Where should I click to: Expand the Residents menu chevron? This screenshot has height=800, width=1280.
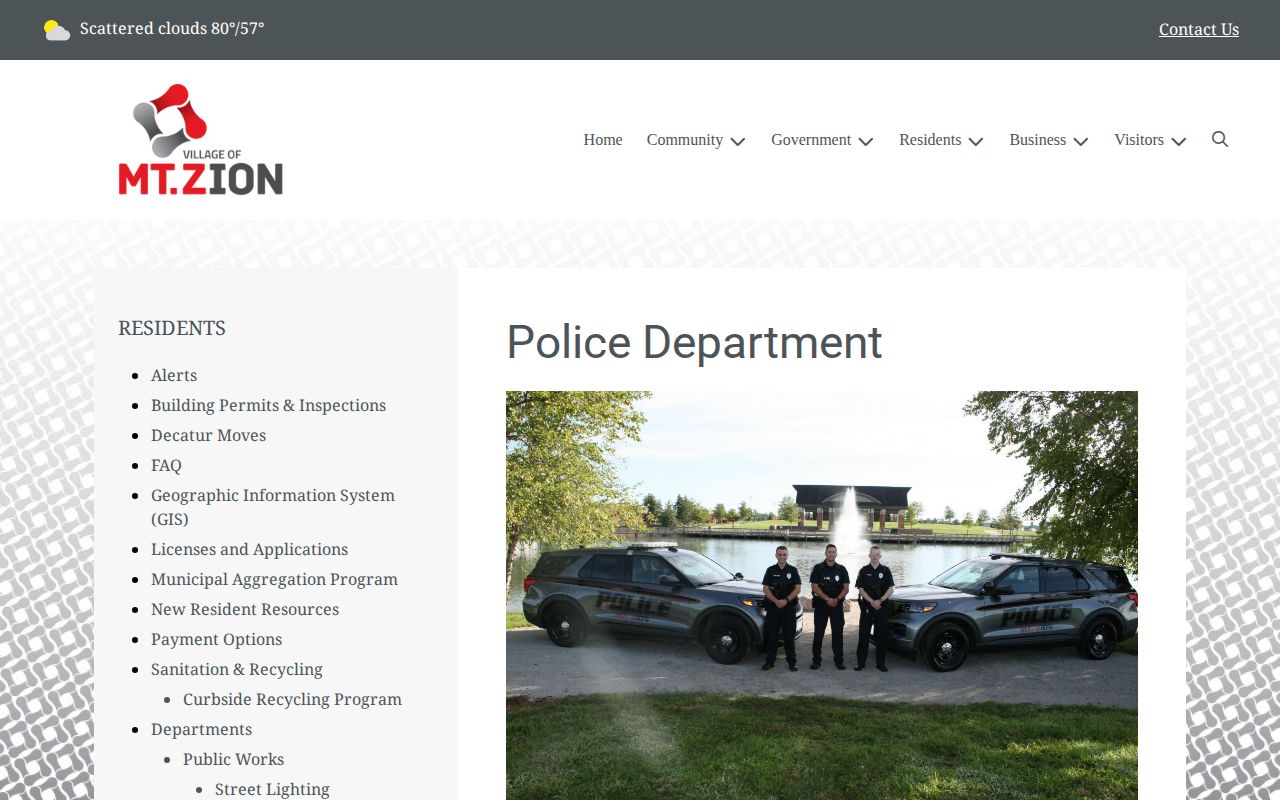click(x=976, y=141)
